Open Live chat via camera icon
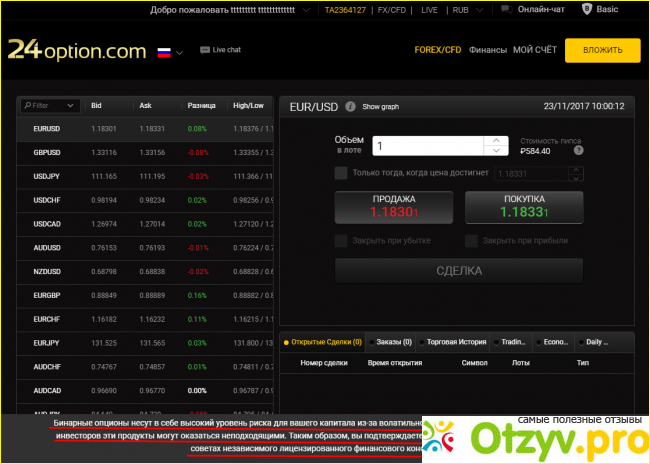 pyautogui.click(x=204, y=49)
